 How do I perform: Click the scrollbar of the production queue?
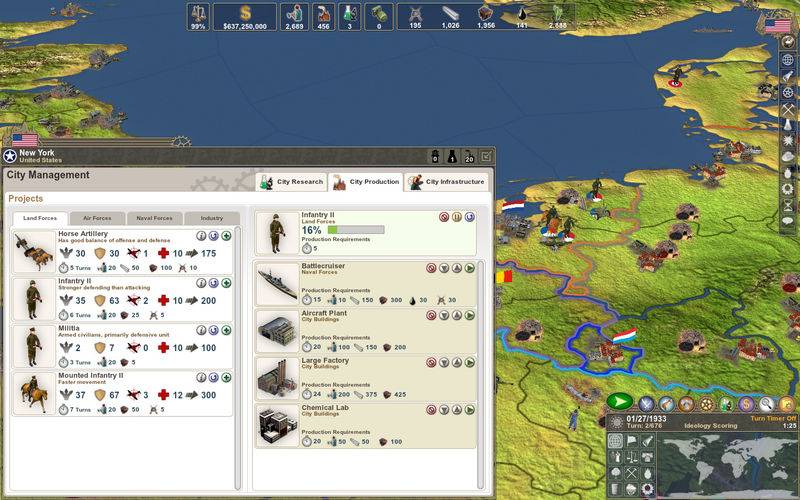tap(480, 375)
